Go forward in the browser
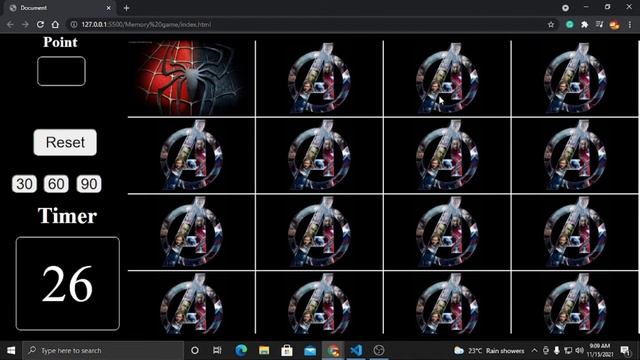Image resolution: width=640 pixels, height=360 pixels. click(25, 24)
